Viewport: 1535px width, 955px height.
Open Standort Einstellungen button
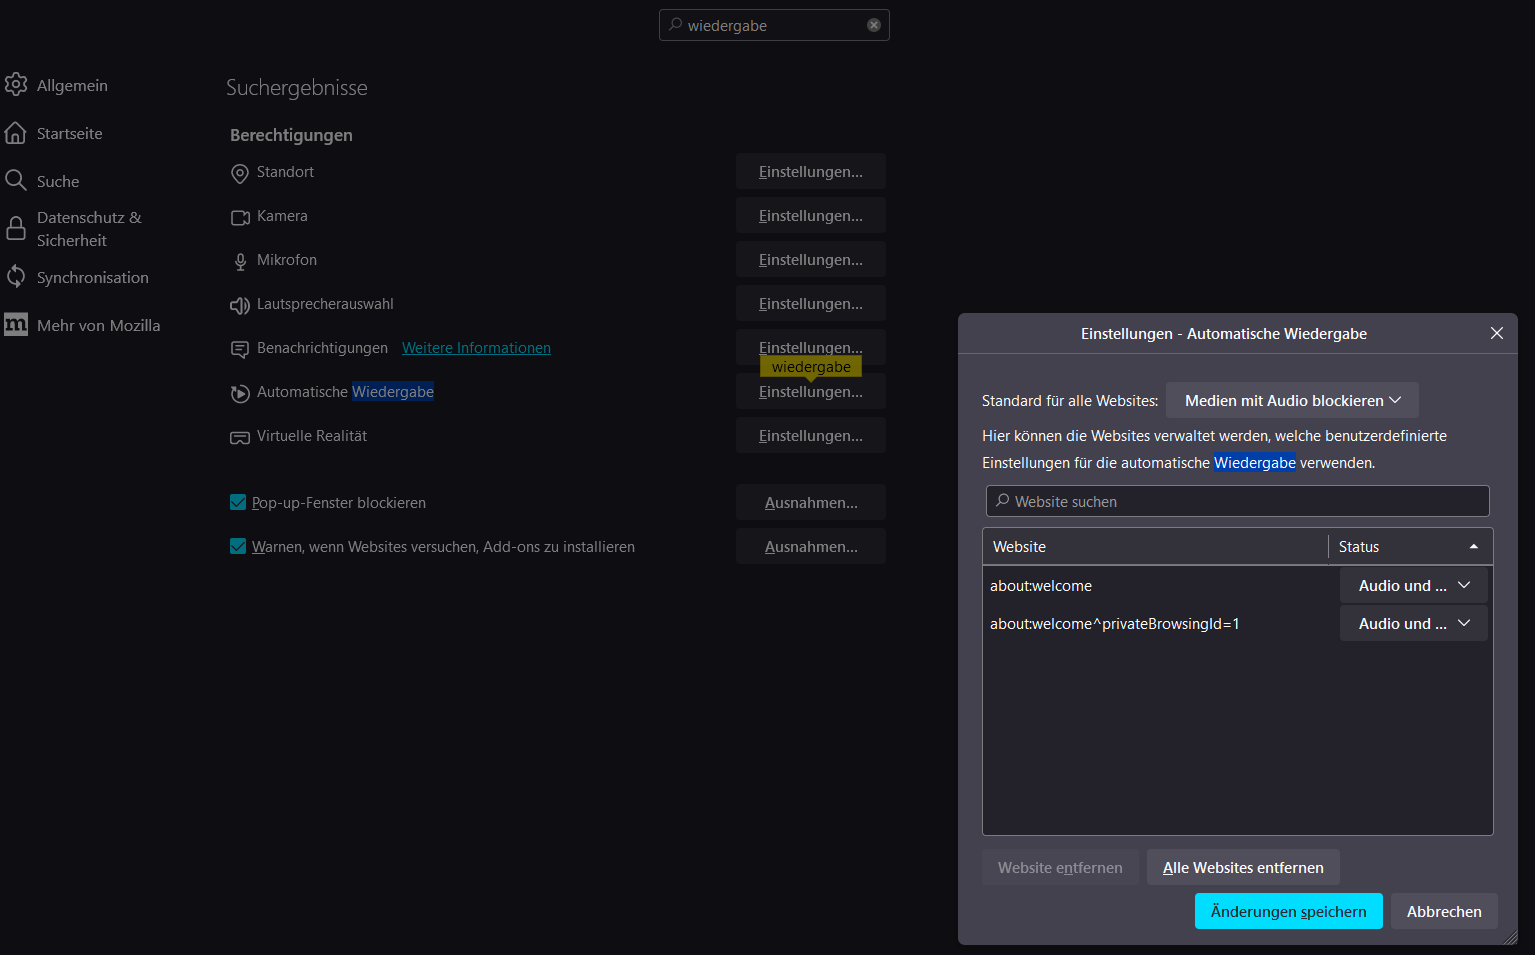pyautogui.click(x=811, y=171)
